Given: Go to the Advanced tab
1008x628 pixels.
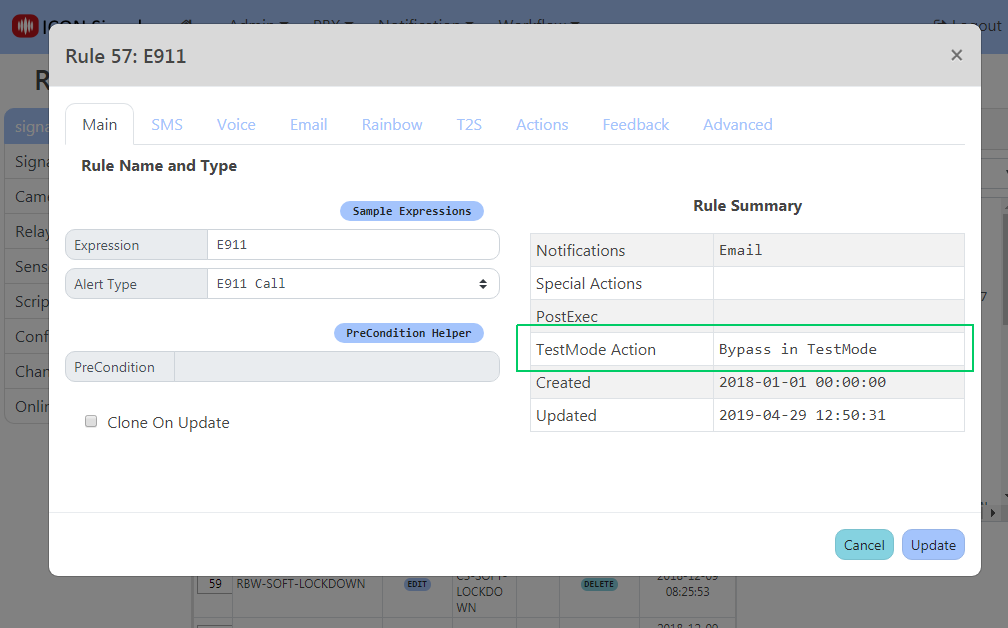Looking at the screenshot, I should (x=737, y=124).
